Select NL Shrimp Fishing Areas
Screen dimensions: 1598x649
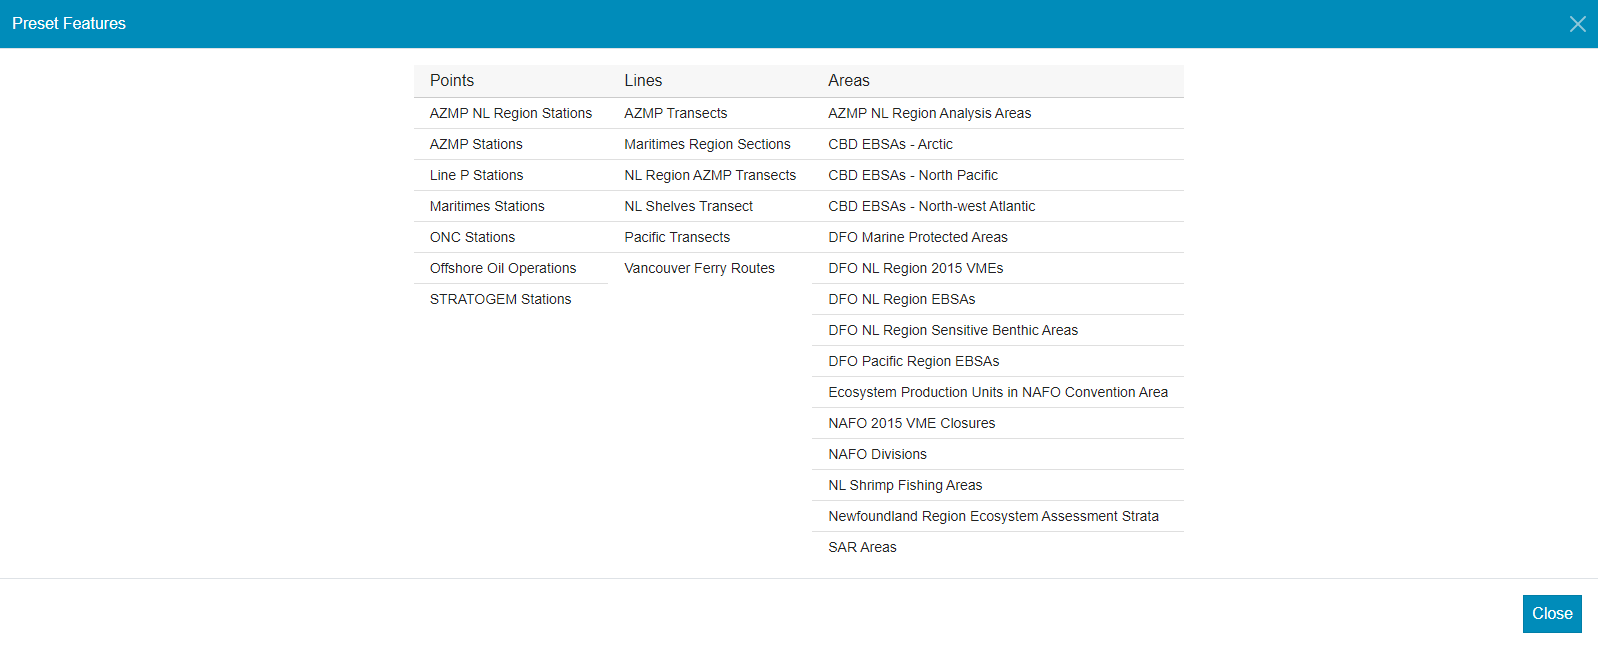click(x=998, y=485)
